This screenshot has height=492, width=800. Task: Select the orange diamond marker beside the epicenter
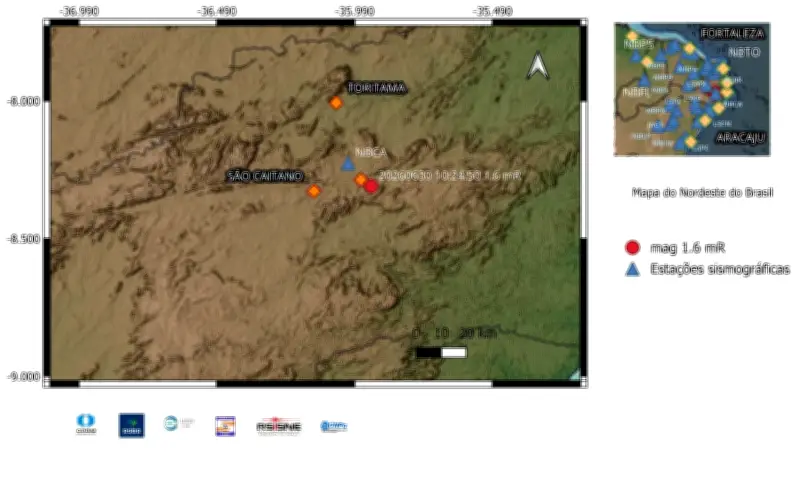[360, 179]
